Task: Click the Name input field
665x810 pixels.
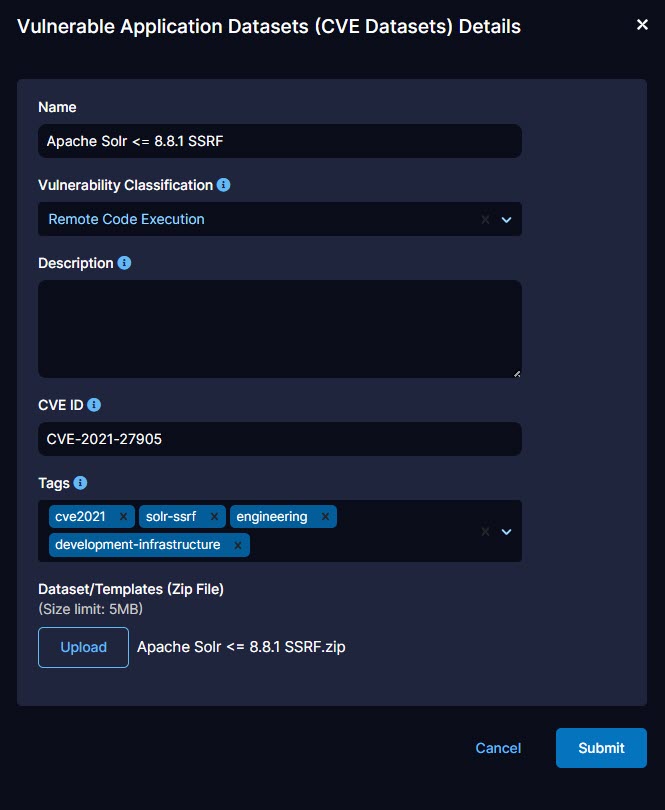Action: click(x=279, y=141)
